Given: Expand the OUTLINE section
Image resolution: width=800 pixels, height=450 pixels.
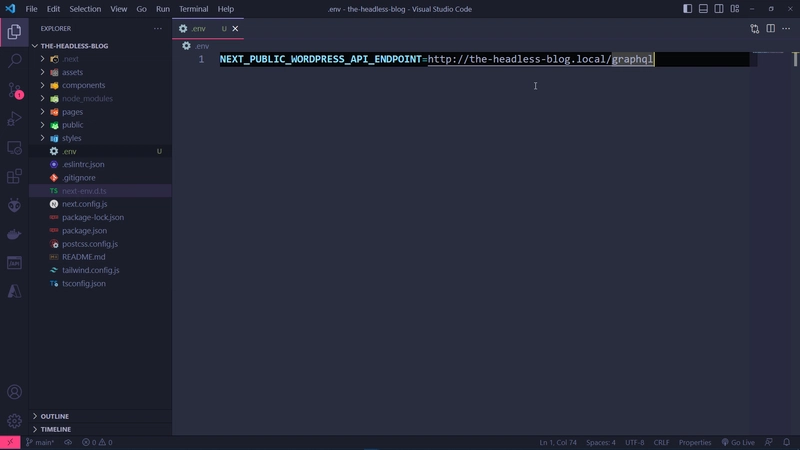Looking at the screenshot, I should pyautogui.click(x=100, y=416).
